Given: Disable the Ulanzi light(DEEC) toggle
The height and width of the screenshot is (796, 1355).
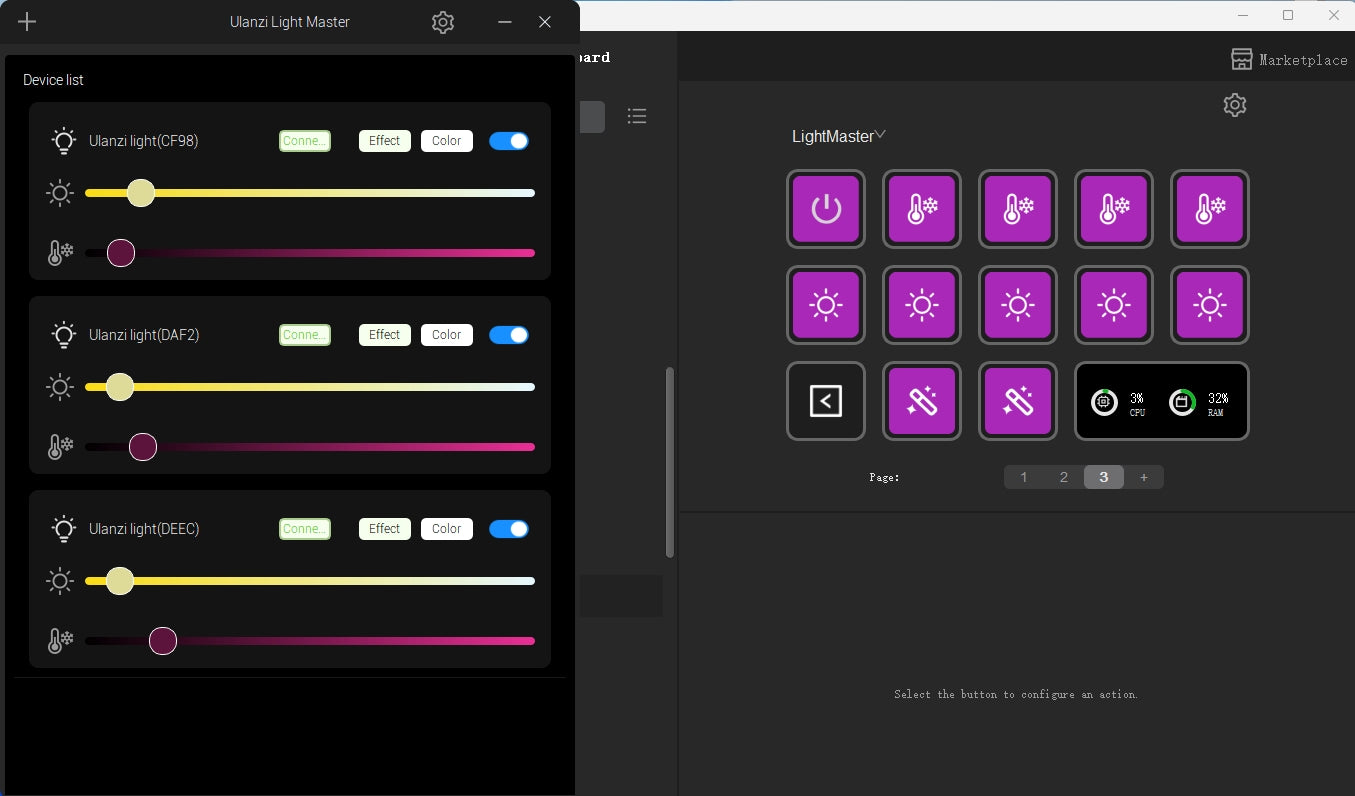Looking at the screenshot, I should click(x=509, y=529).
